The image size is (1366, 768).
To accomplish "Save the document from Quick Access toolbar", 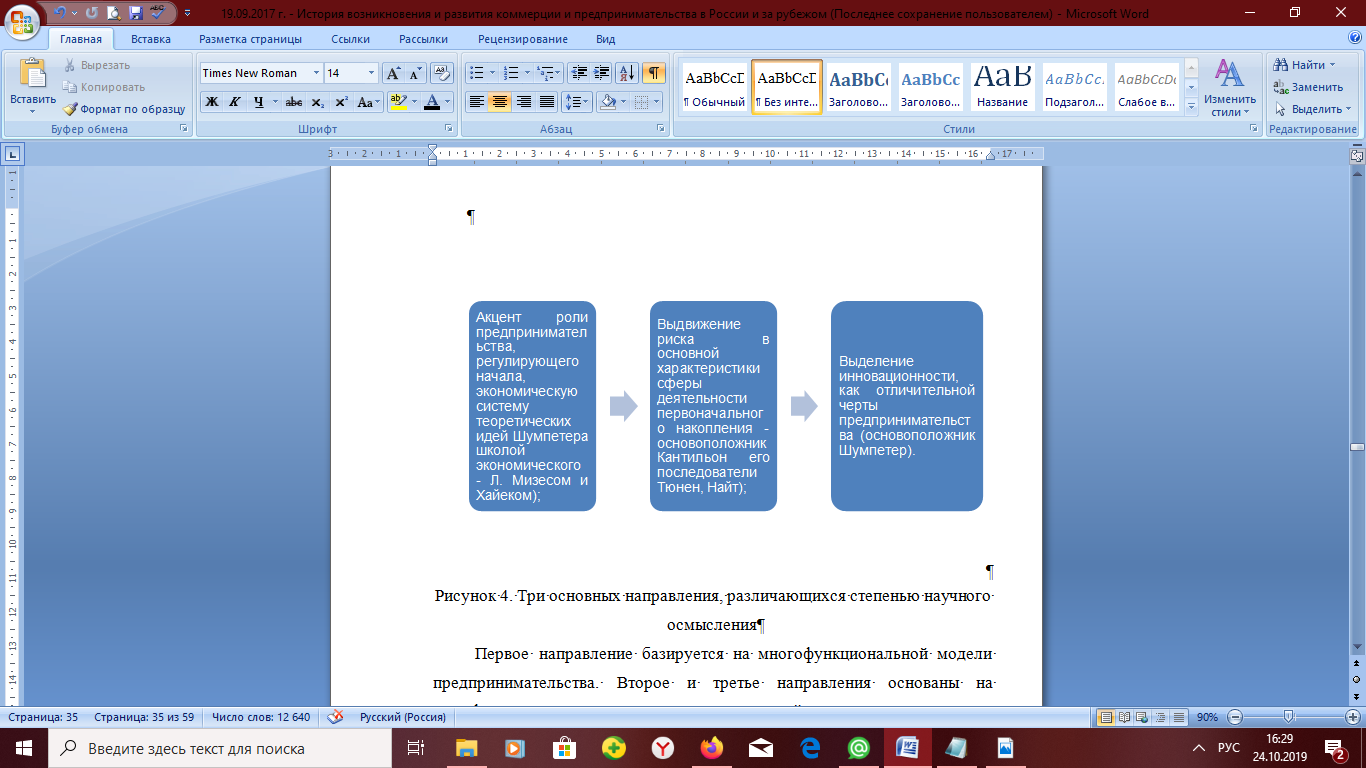I will click(x=136, y=14).
